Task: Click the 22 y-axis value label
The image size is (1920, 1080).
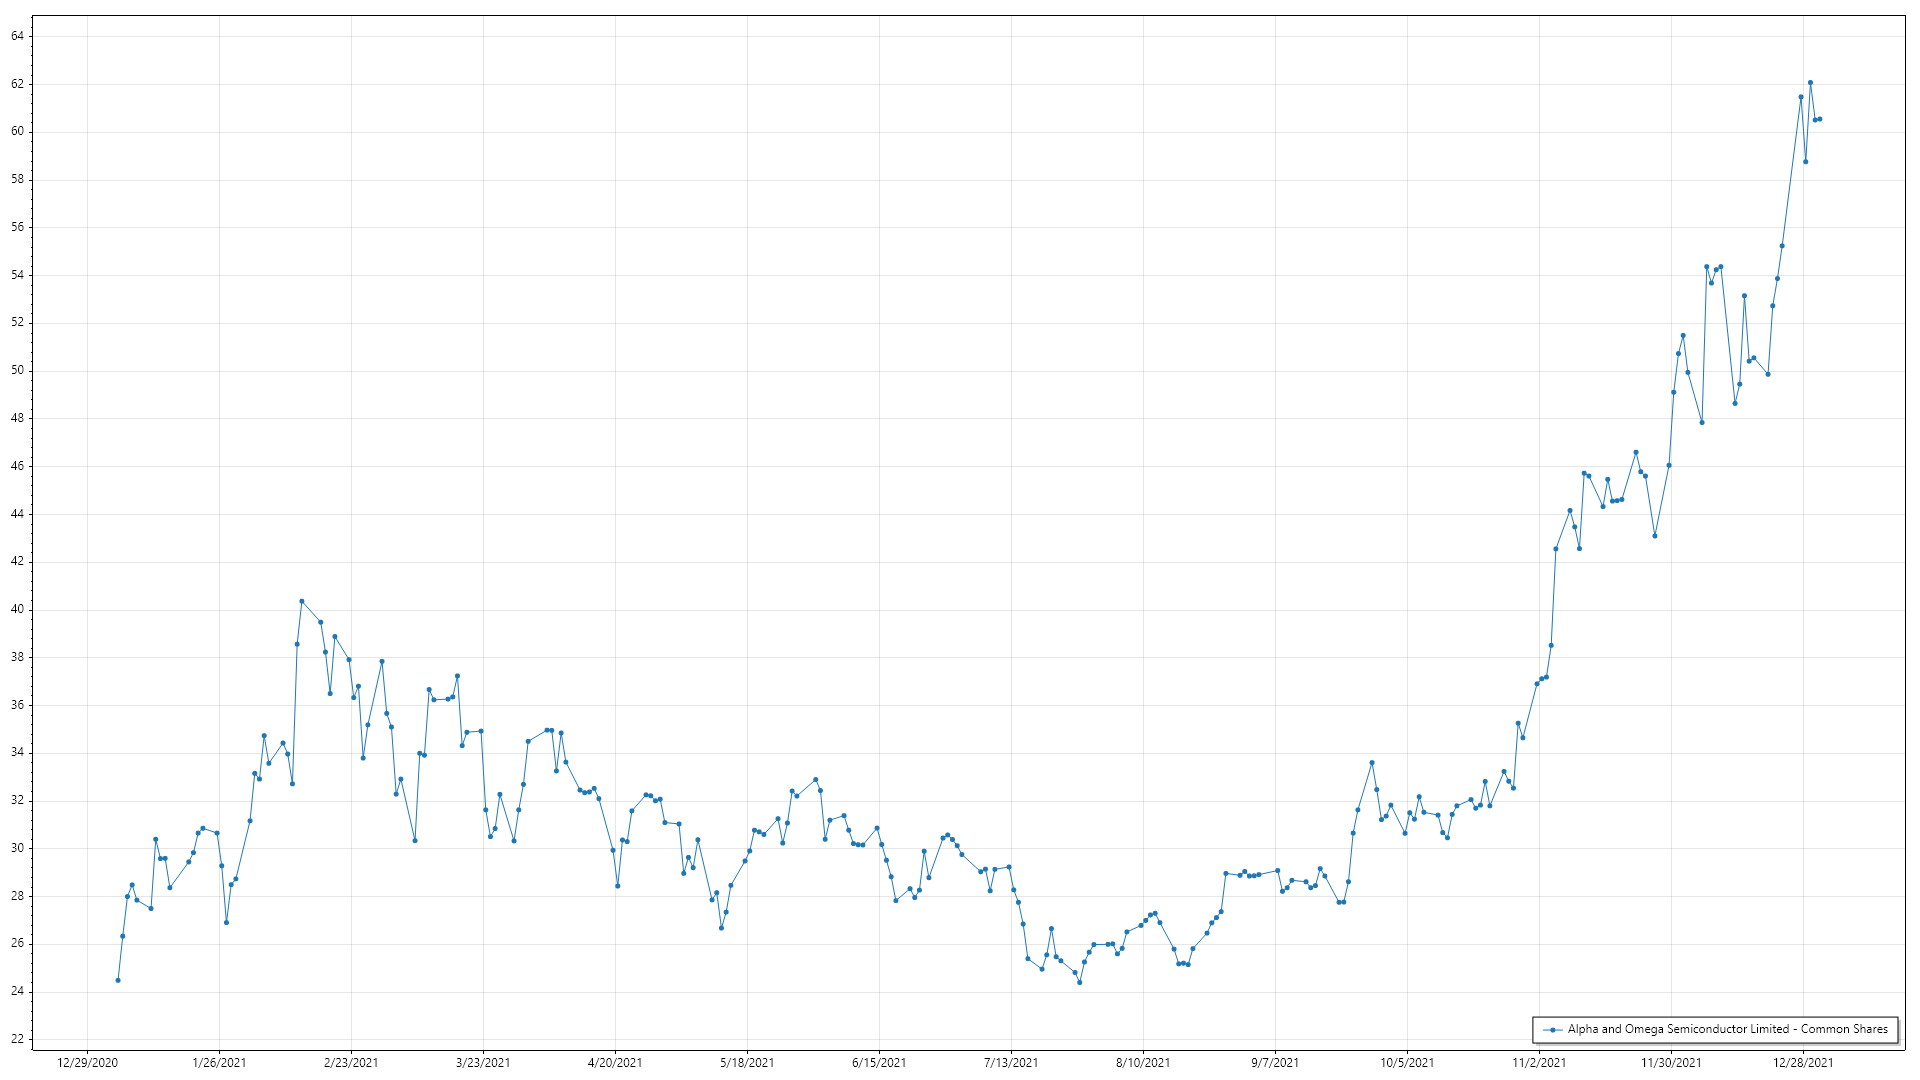Action: tap(18, 1039)
